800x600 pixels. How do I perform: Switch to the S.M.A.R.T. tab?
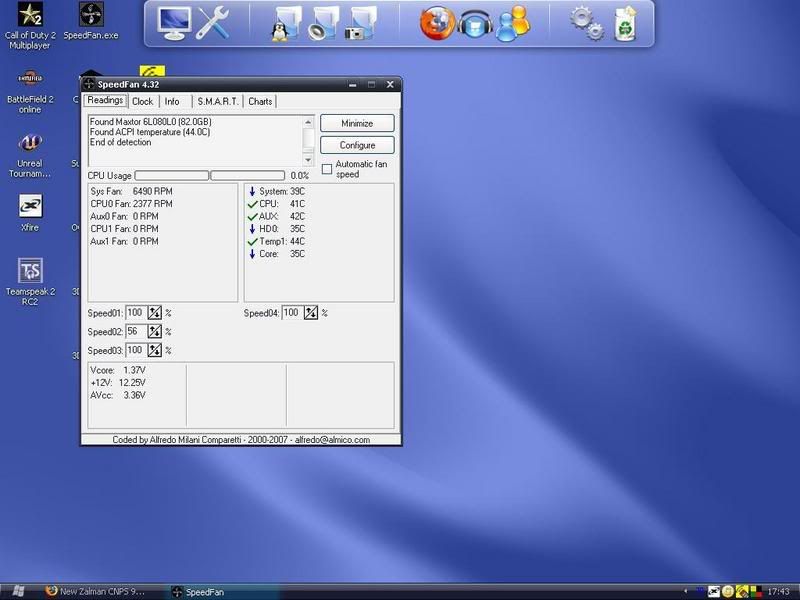[217, 101]
